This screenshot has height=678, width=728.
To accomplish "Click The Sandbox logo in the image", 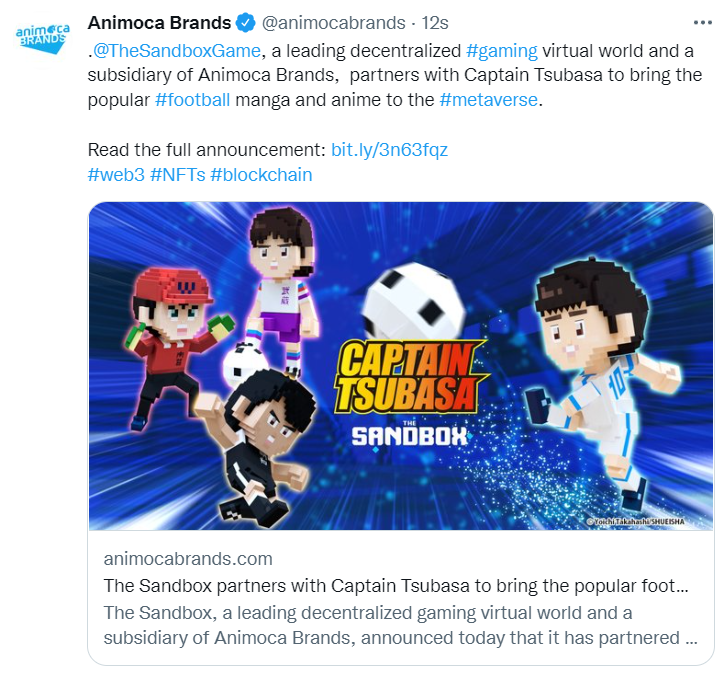I will tap(409, 435).
